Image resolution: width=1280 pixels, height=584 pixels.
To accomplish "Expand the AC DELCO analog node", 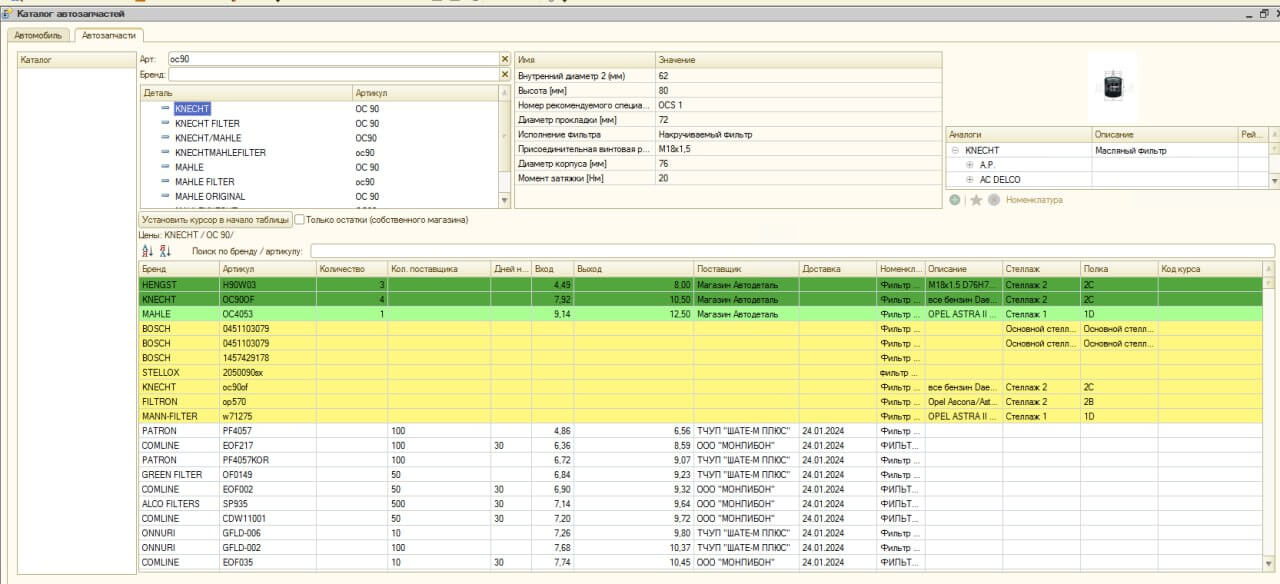I will coord(970,180).
